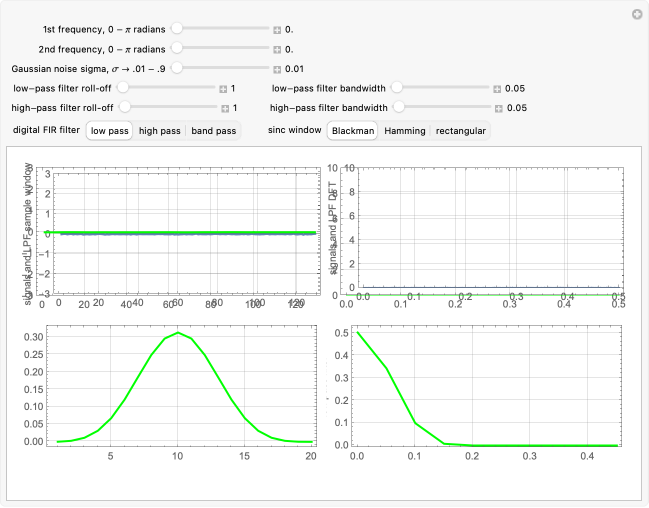
Task: Click the low-pass filter bandwidth slider thumb
Action: click(x=397, y=88)
